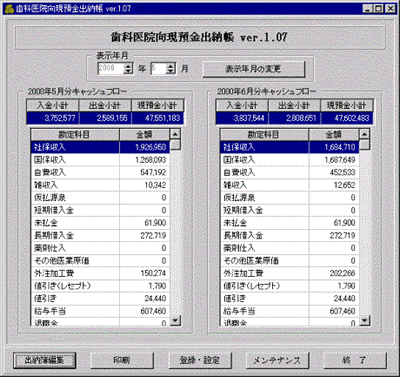The width and height of the screenshot is (400, 377).
Task: Open the メンテナンス maintenance button
Action: pyautogui.click(x=277, y=360)
